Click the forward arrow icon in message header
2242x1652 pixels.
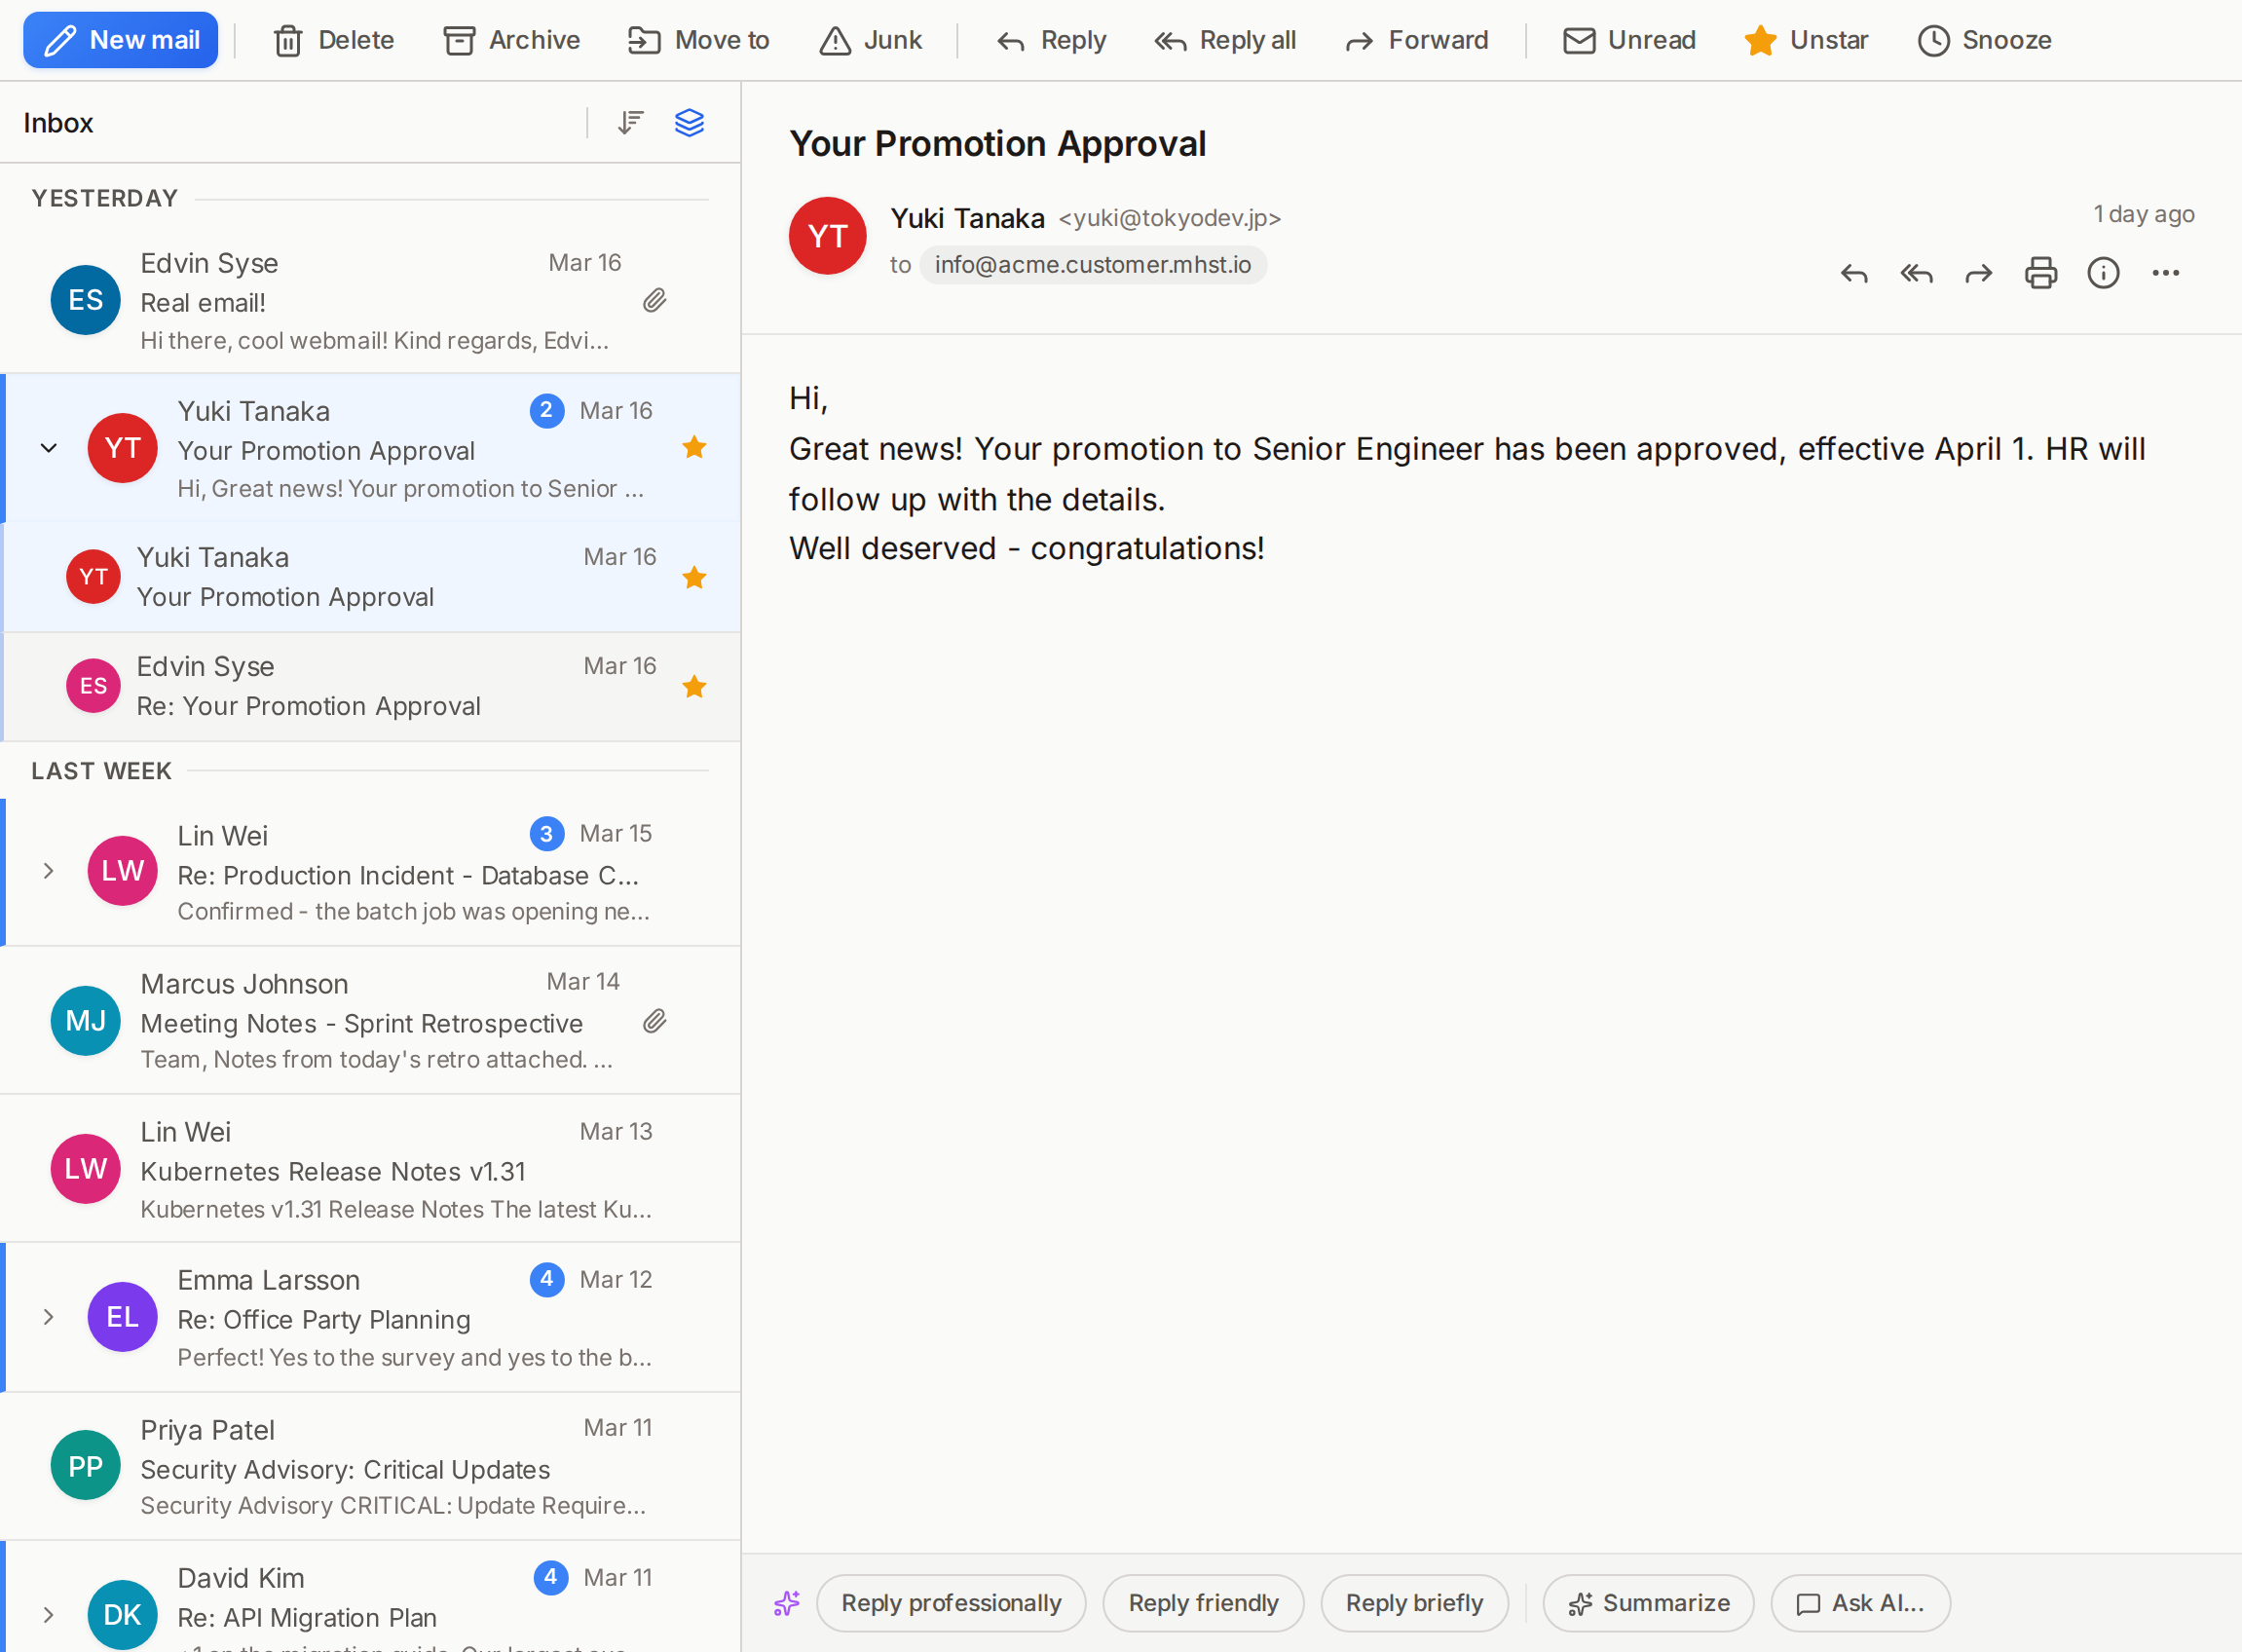click(1978, 273)
